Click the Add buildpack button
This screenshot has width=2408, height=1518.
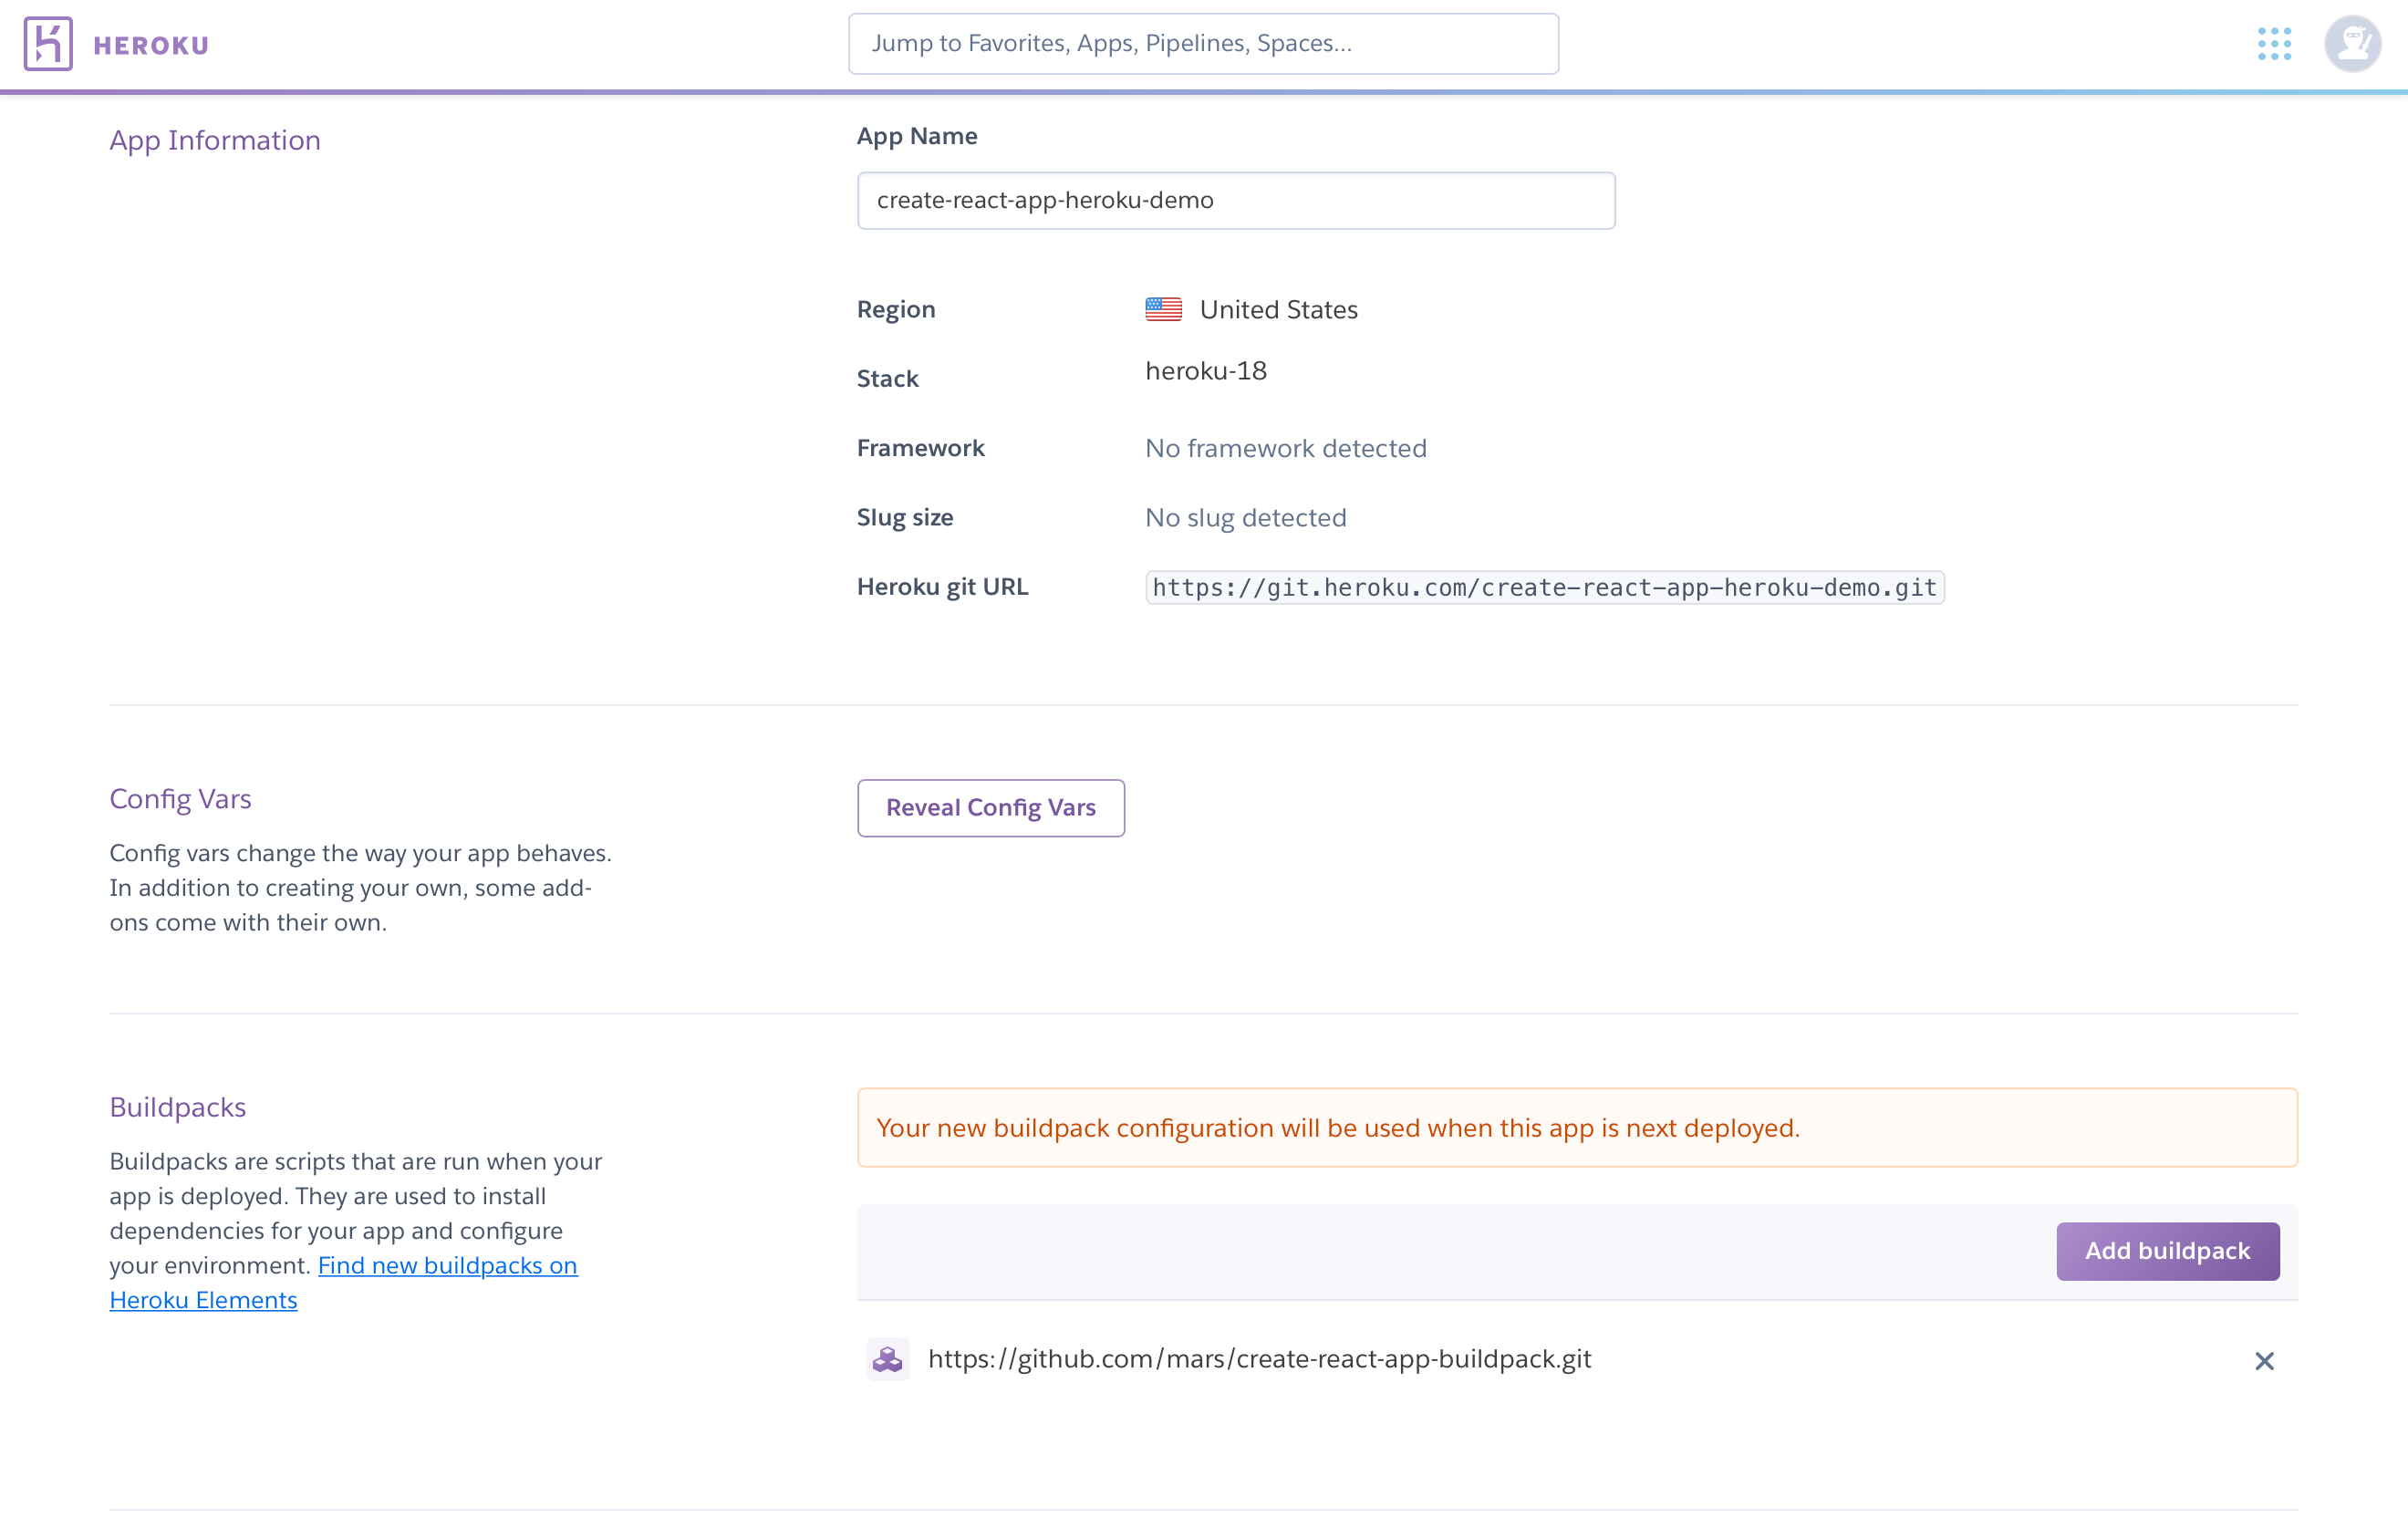tap(2167, 1251)
